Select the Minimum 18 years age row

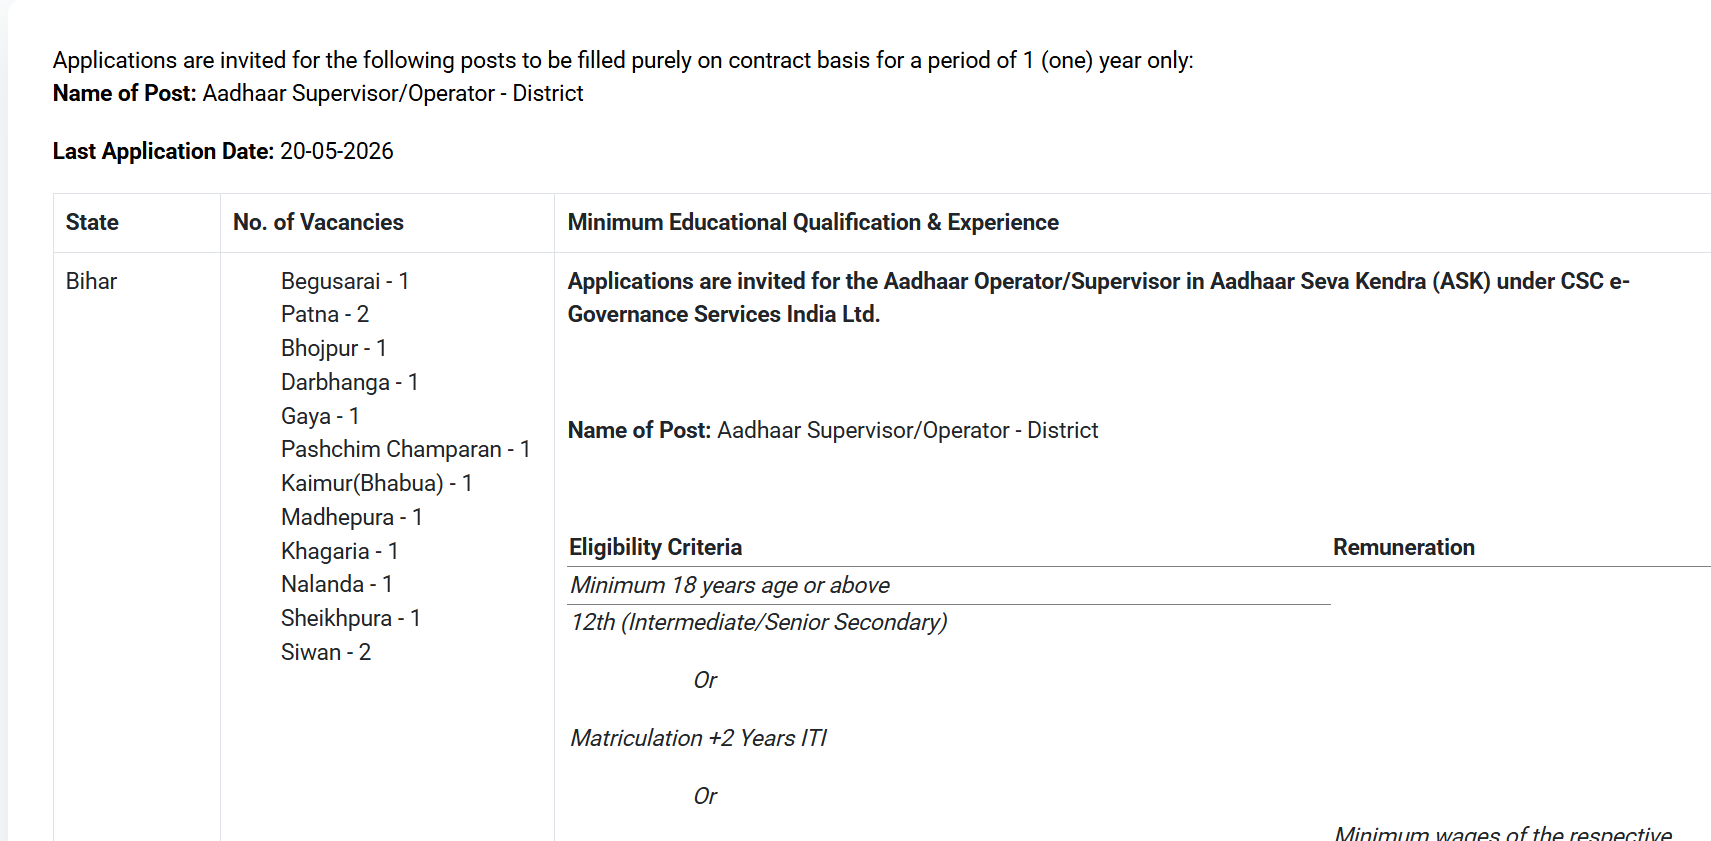point(730,585)
